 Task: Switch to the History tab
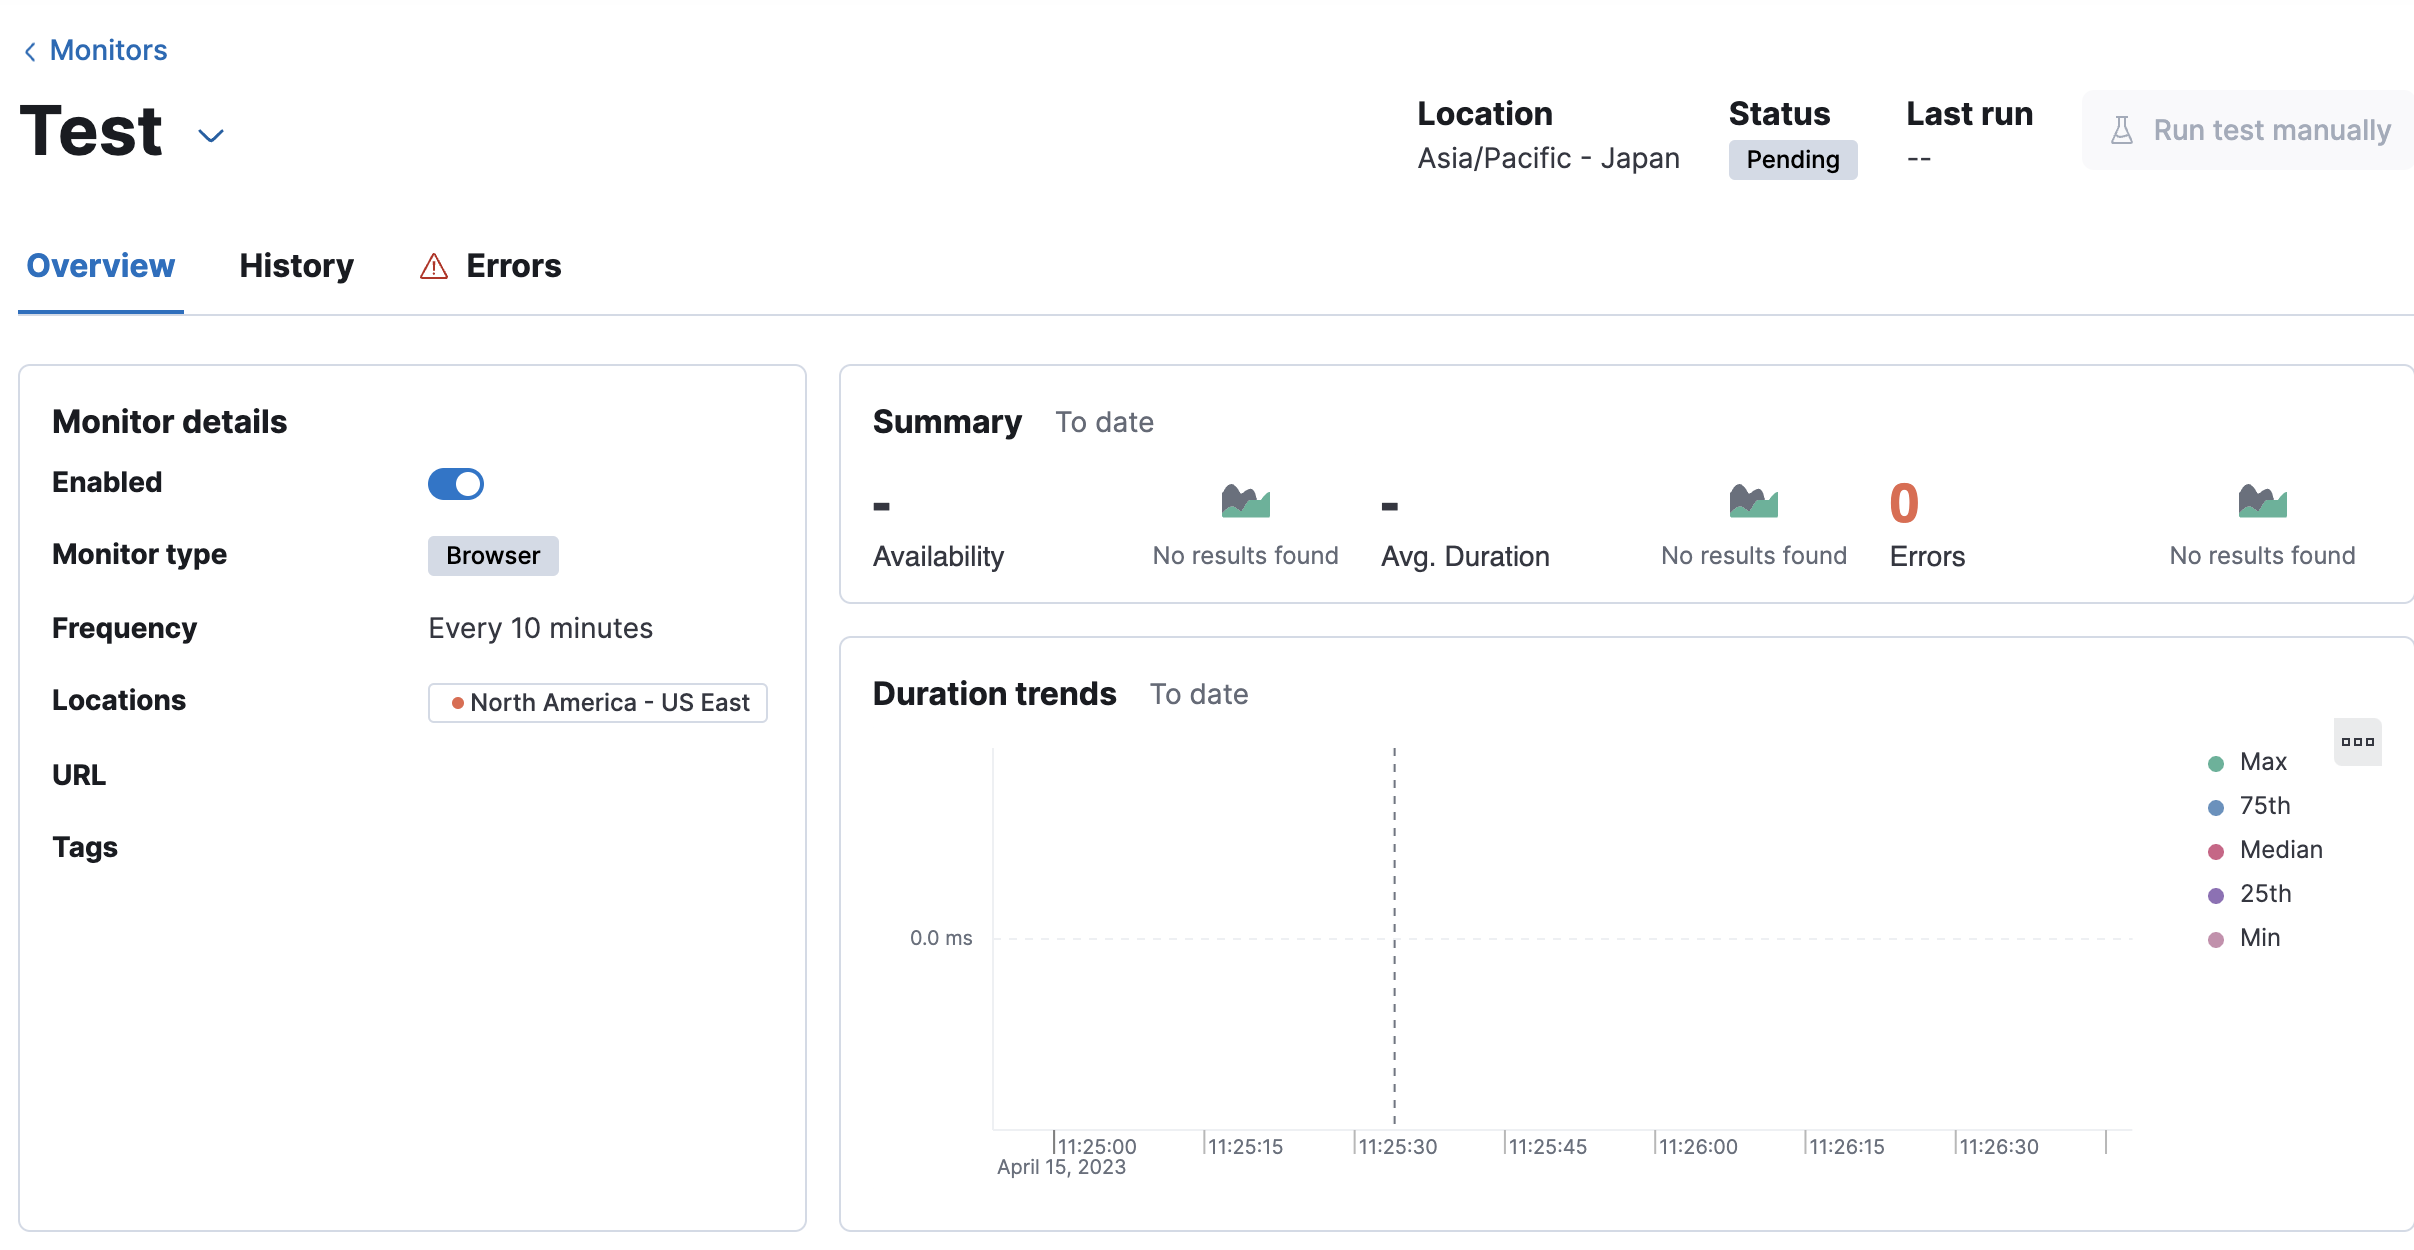[296, 266]
